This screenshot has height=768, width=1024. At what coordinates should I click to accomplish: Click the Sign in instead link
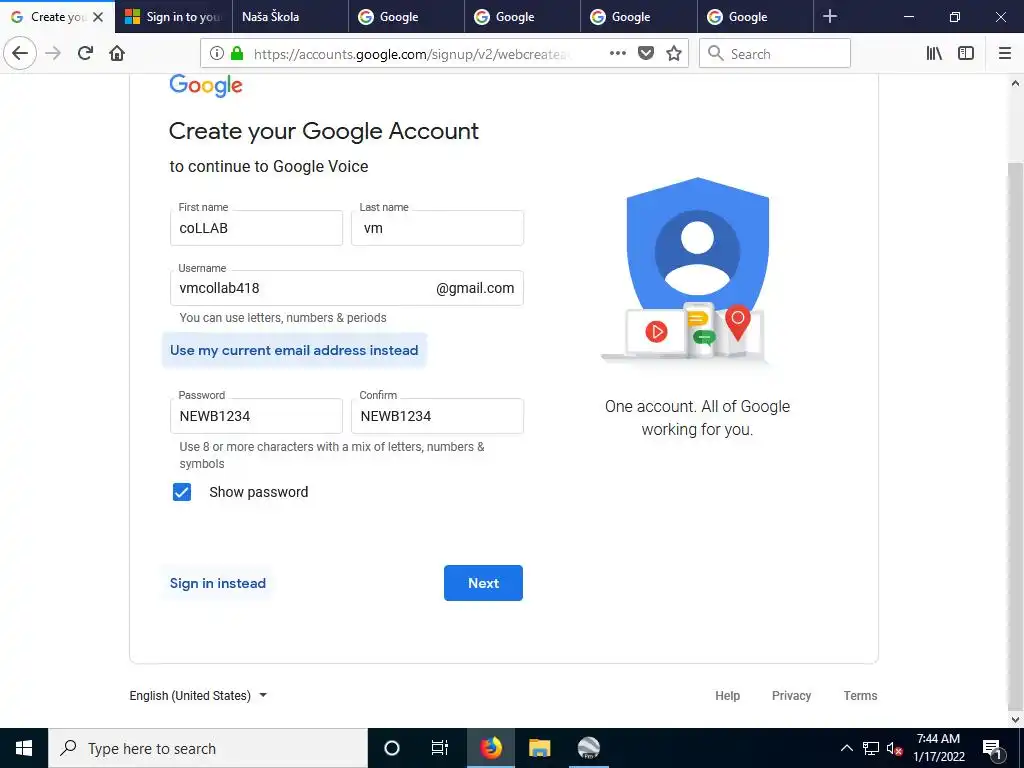tap(217, 583)
